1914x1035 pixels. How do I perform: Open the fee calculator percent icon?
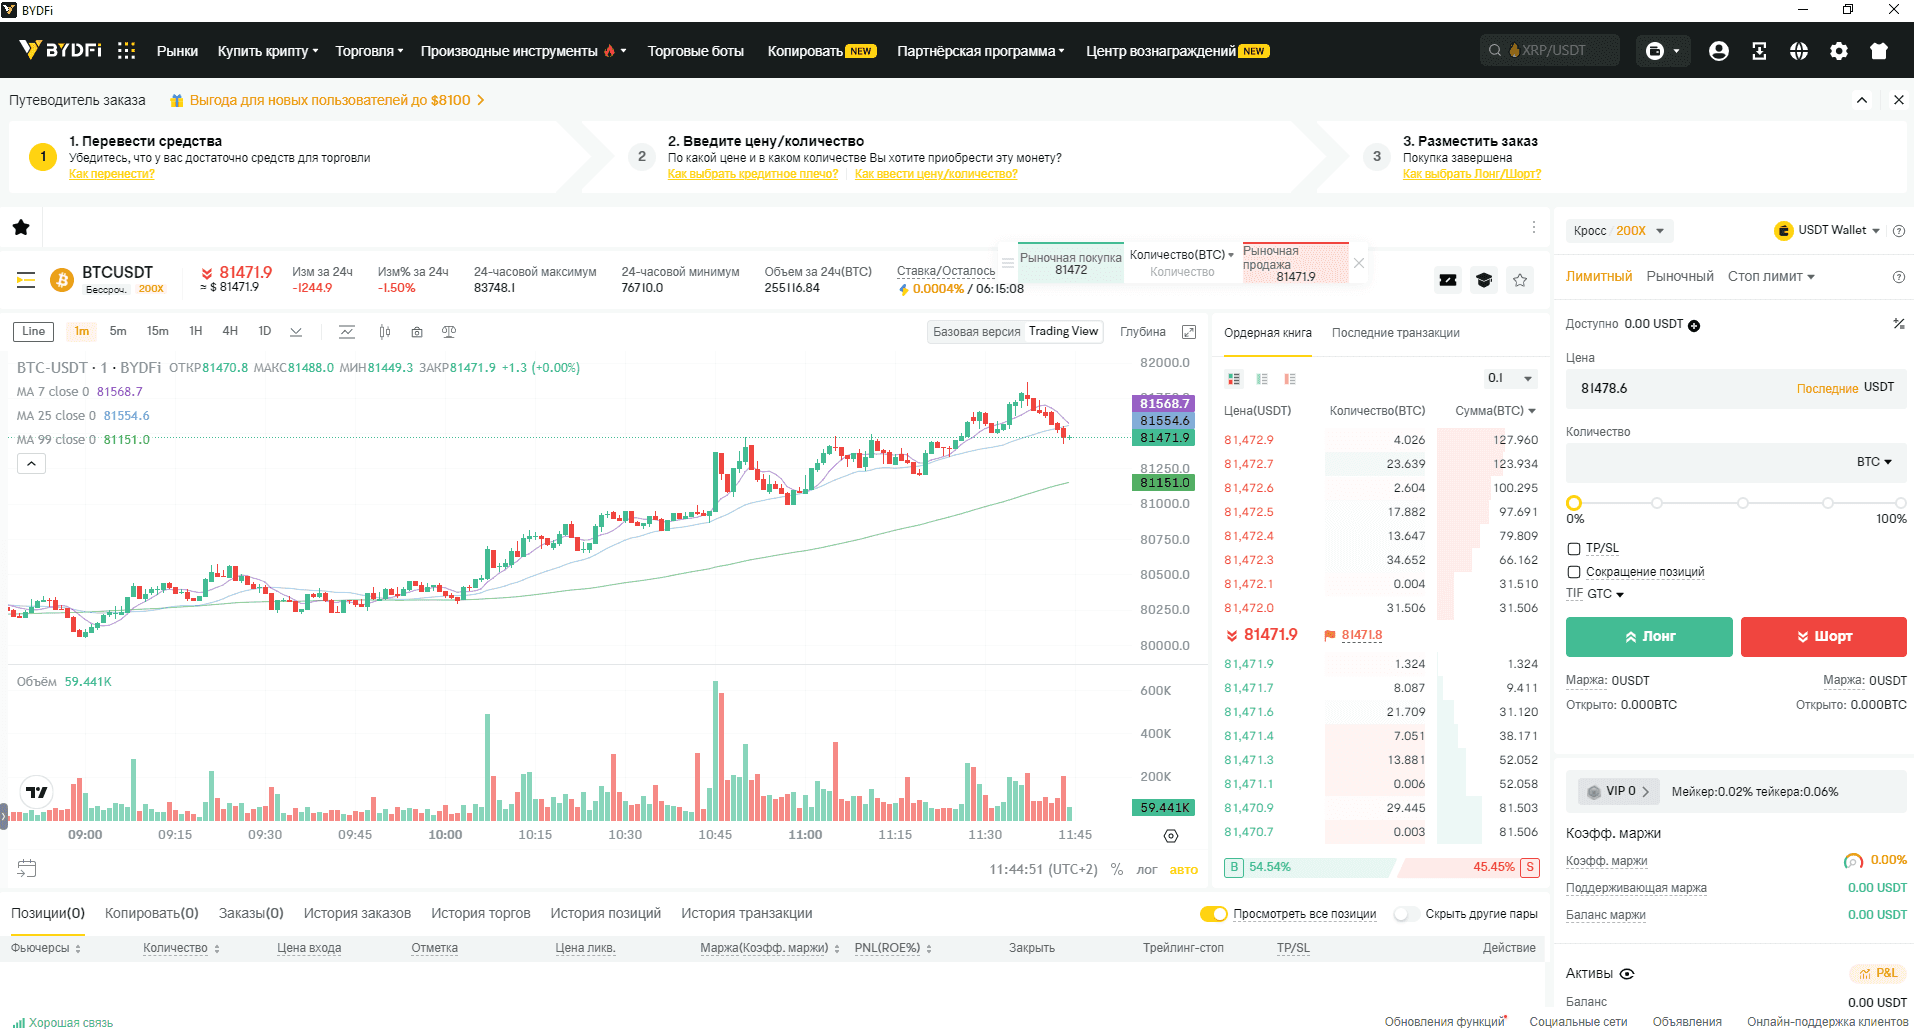click(1898, 323)
